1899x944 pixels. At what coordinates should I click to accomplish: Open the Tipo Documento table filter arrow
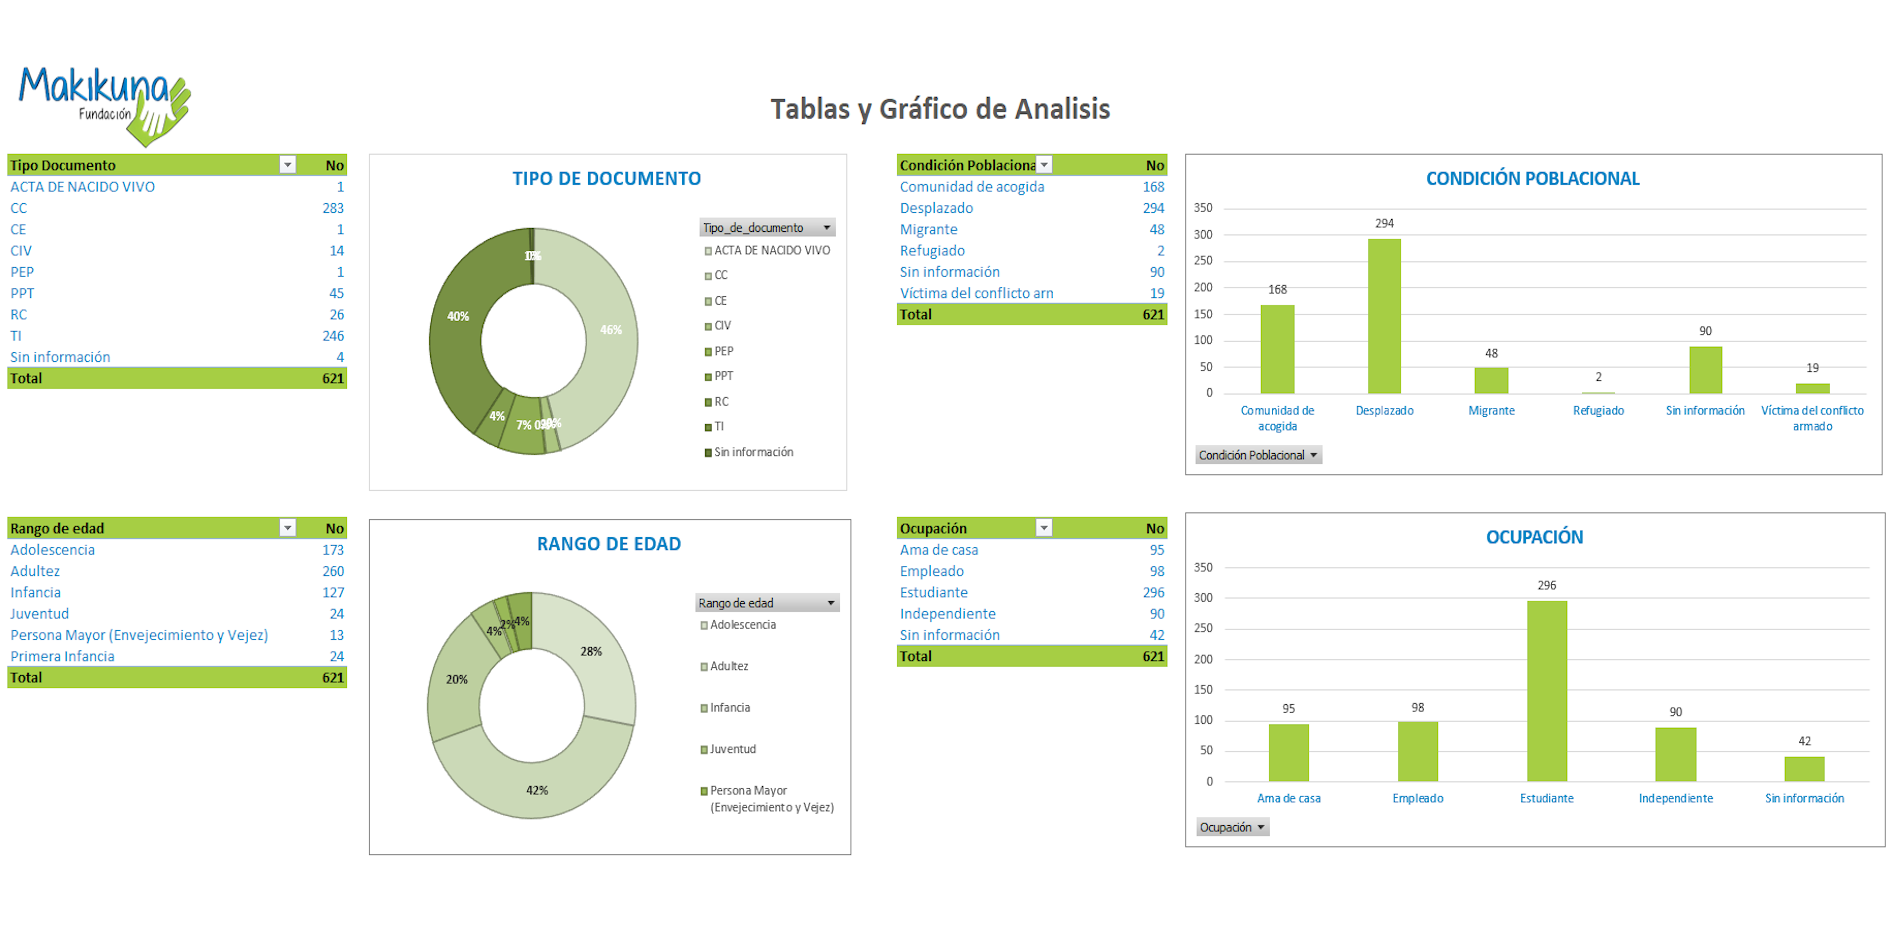pos(288,165)
